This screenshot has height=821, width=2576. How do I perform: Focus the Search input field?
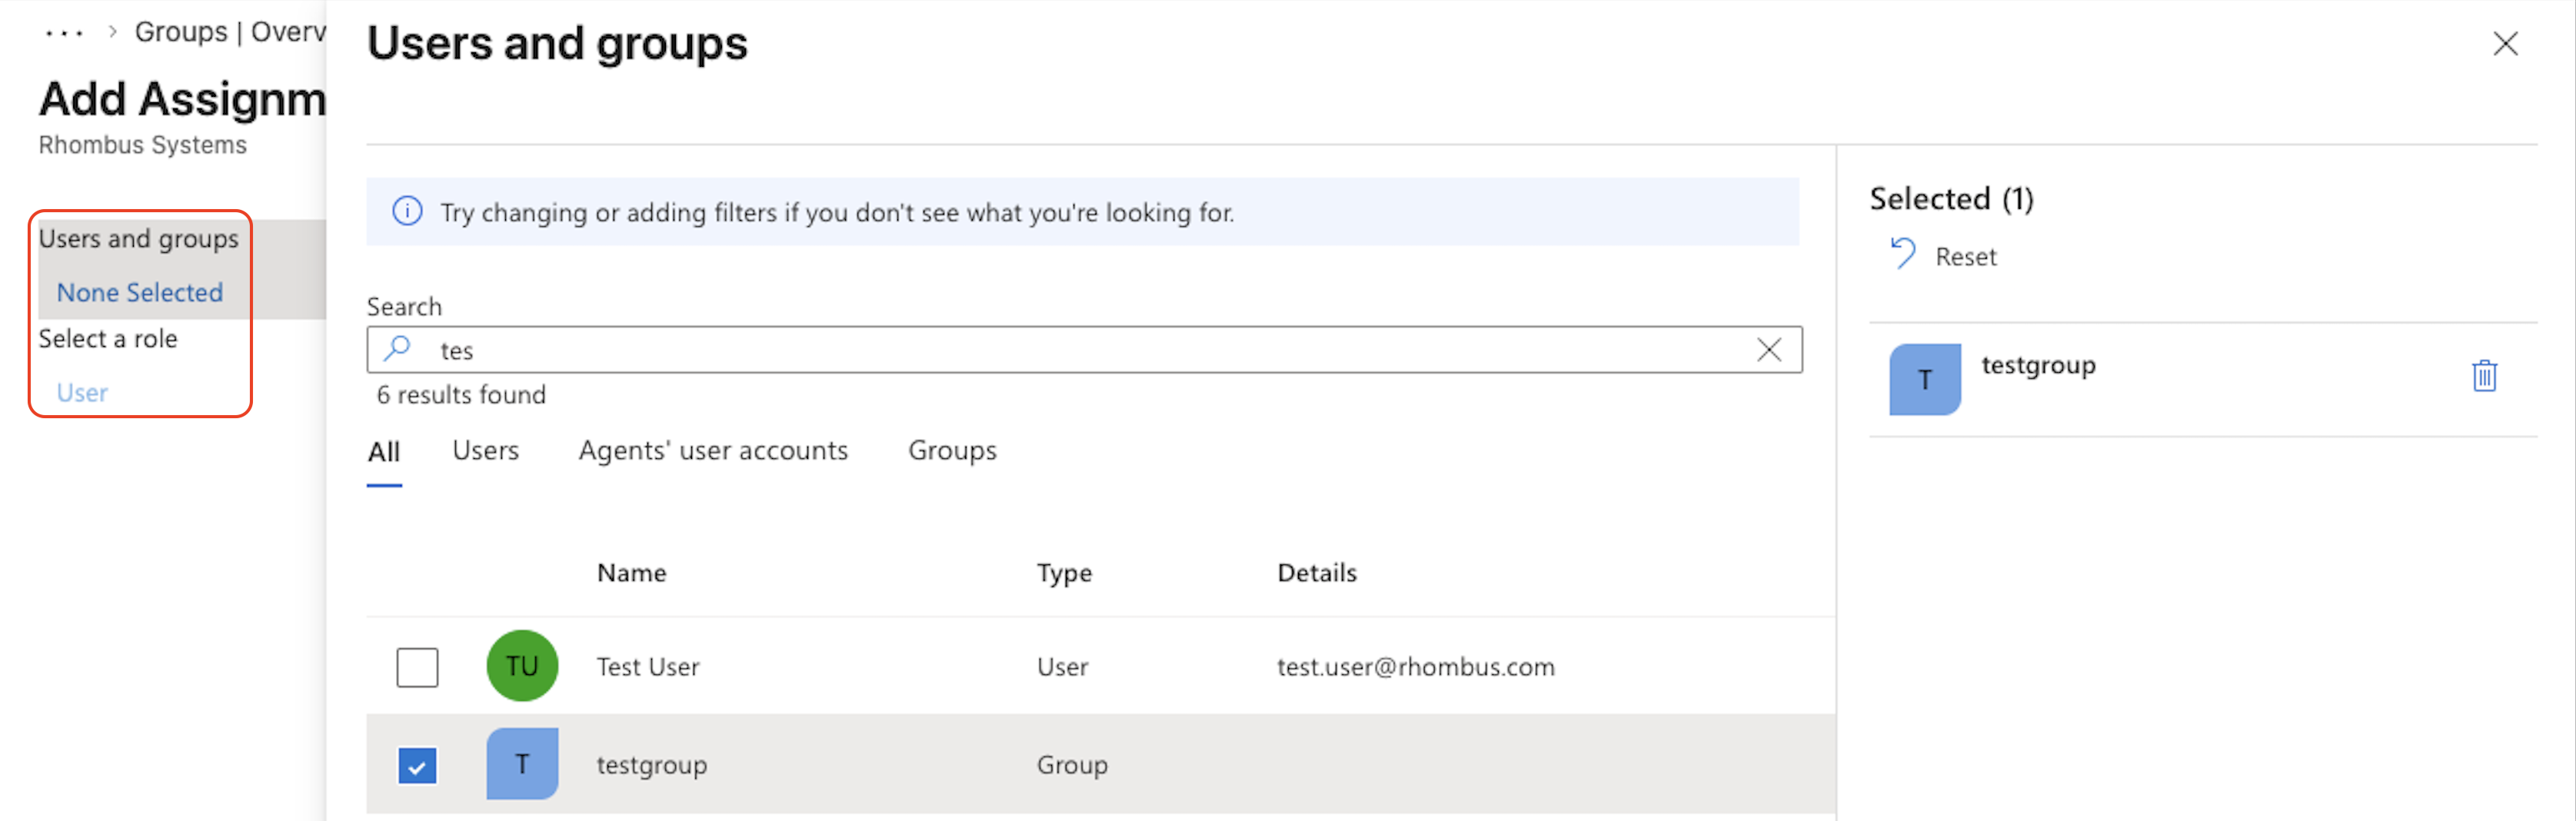pyautogui.click(x=1084, y=349)
